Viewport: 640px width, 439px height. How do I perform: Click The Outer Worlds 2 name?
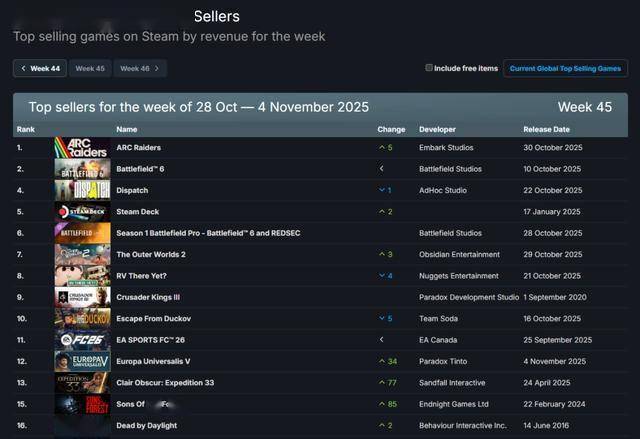tap(151, 255)
